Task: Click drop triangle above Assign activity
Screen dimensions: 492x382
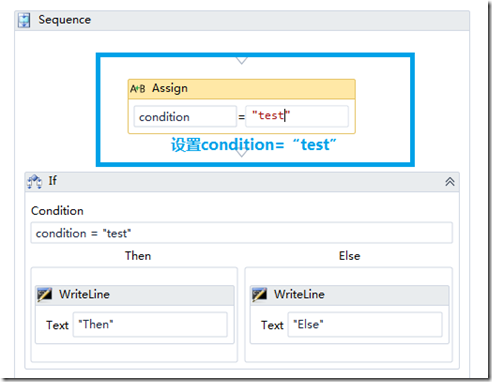Action: tap(242, 61)
